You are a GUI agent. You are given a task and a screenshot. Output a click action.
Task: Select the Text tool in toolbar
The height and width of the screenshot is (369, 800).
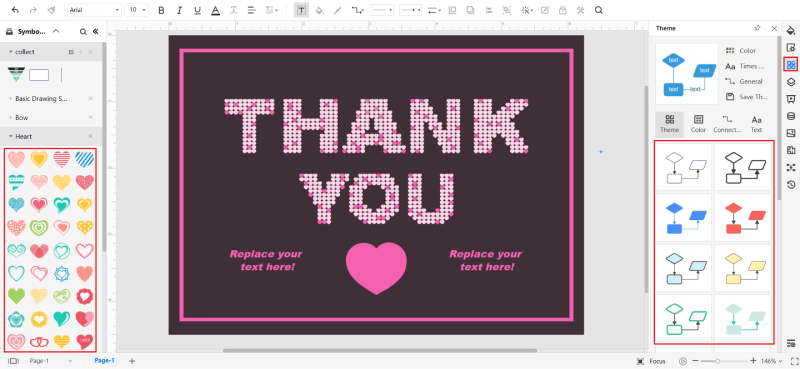[302, 10]
